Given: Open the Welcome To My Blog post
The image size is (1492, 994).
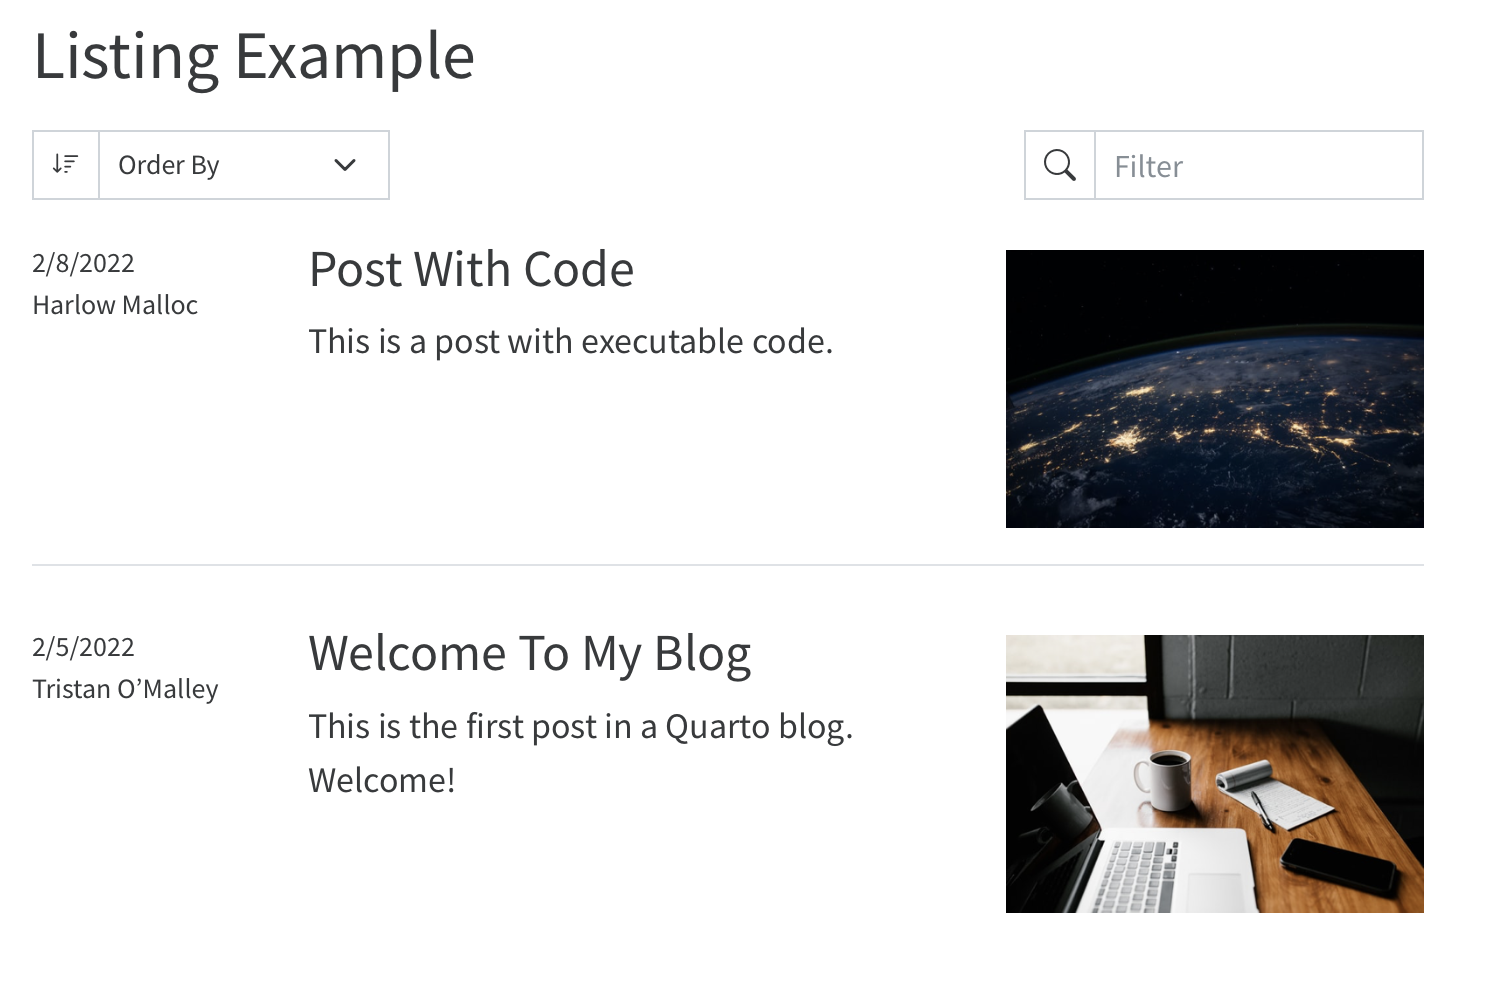Looking at the screenshot, I should [x=530, y=653].
